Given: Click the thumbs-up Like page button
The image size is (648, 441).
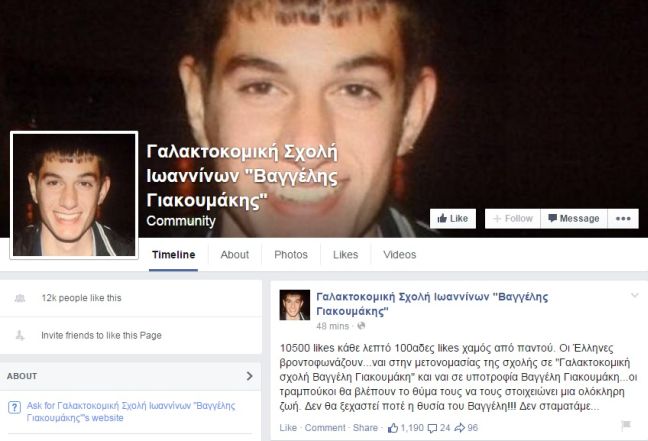Looking at the screenshot, I should [453, 218].
